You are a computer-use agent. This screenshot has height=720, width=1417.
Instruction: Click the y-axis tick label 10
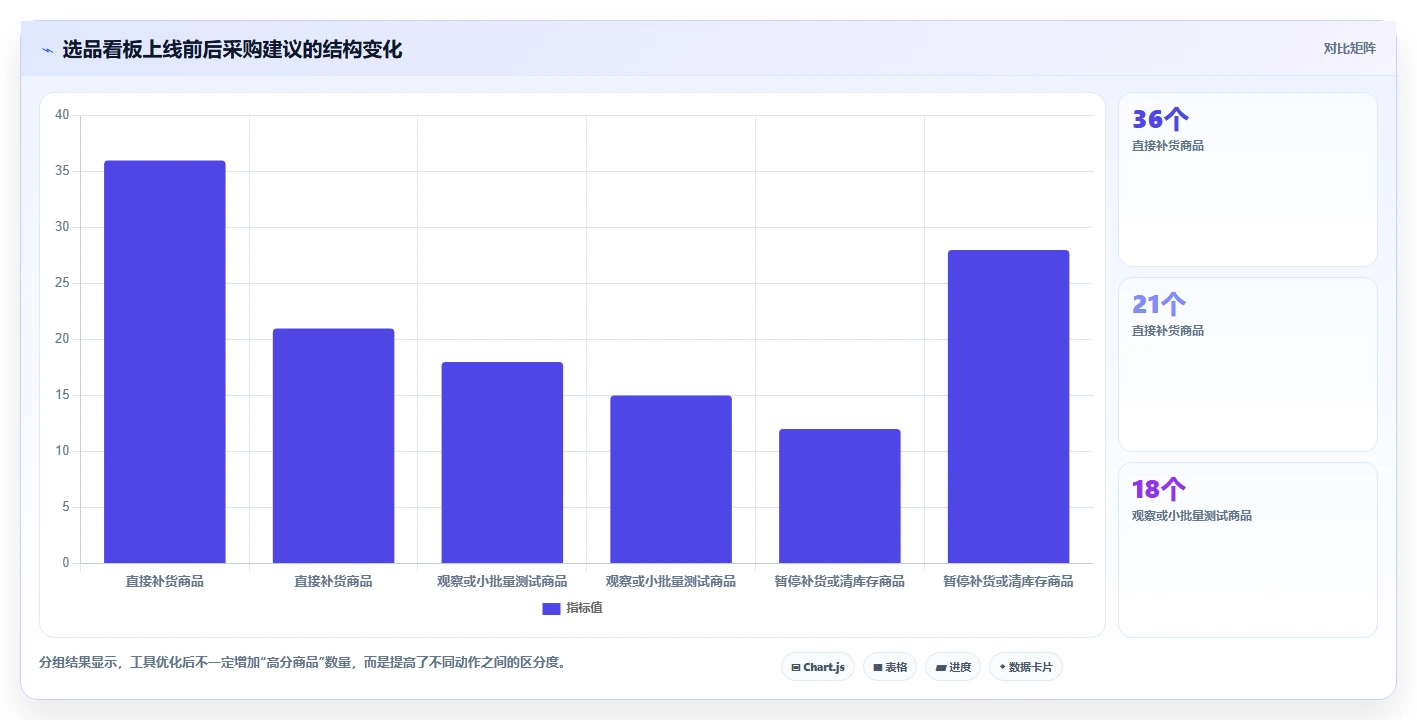click(62, 451)
